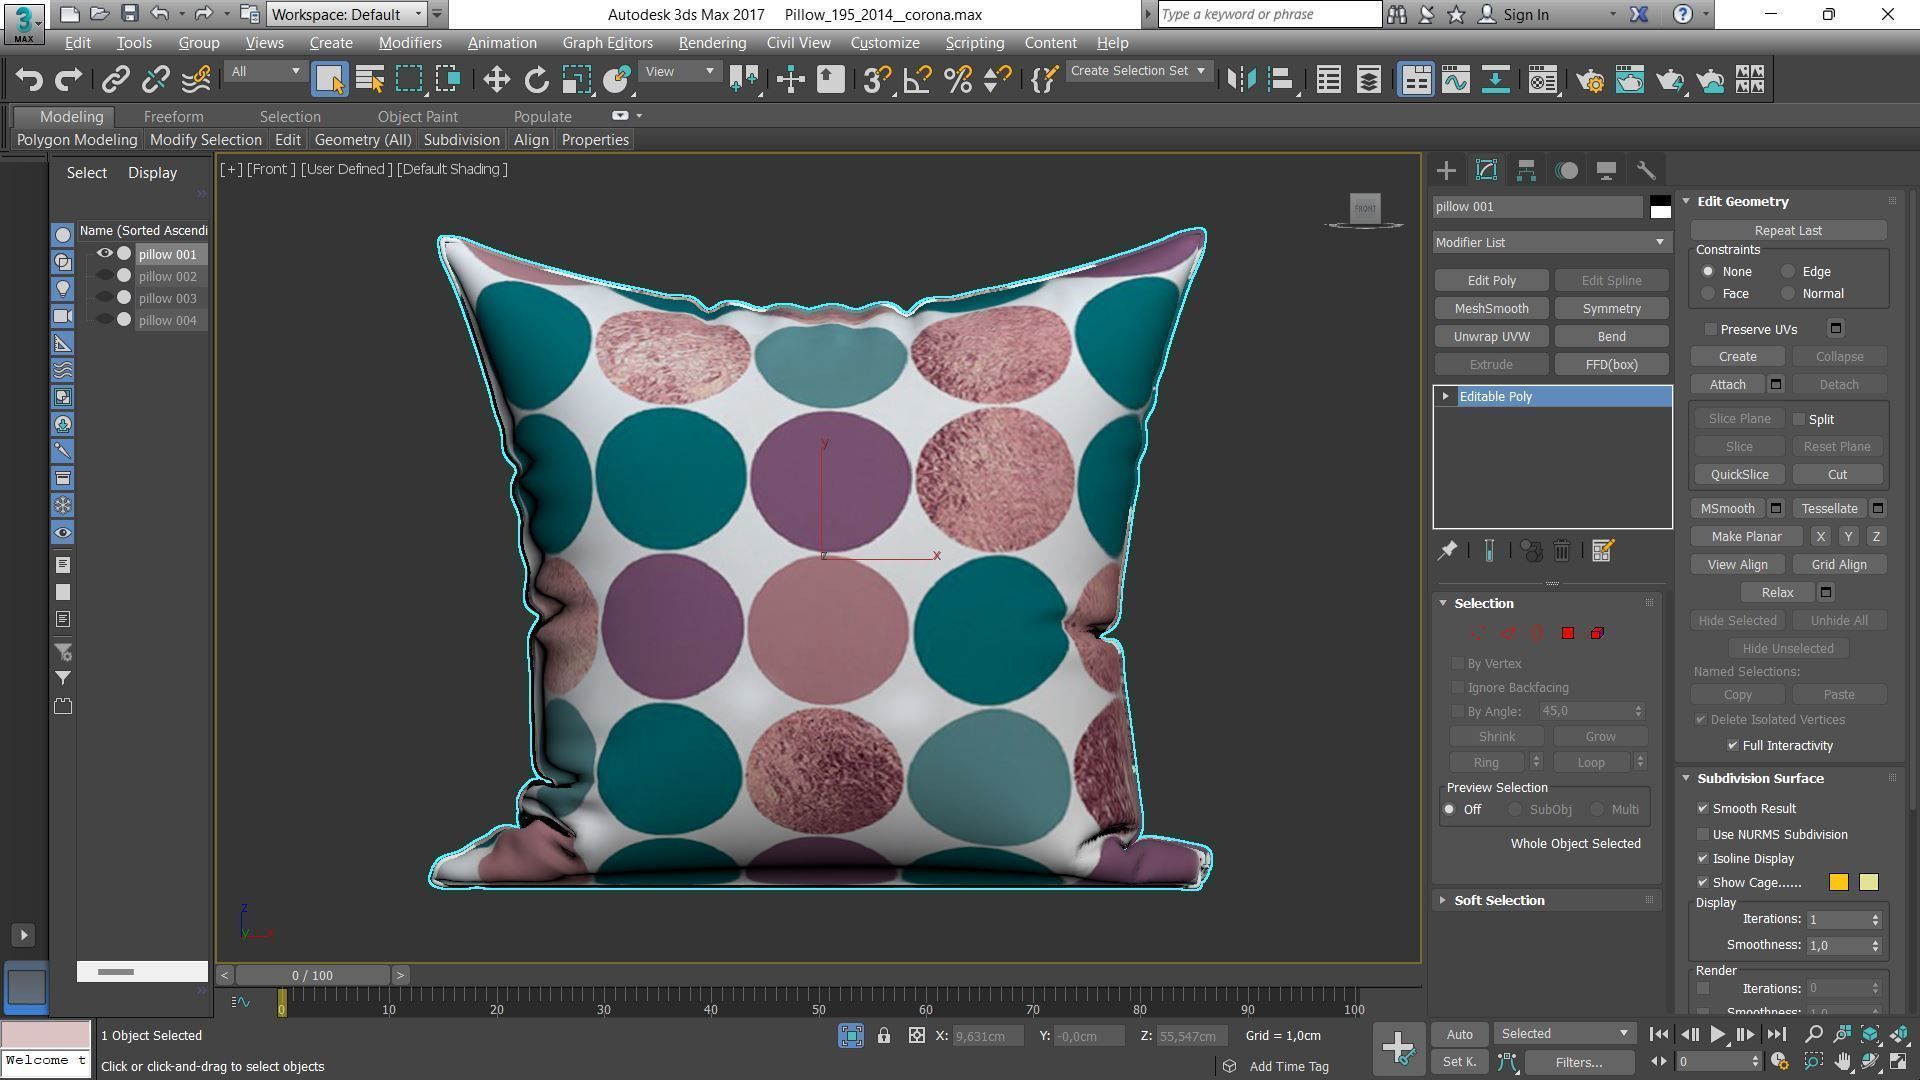Enable Use NURMS Subdivision checkbox
The width and height of the screenshot is (1920, 1080).
coord(1703,835)
